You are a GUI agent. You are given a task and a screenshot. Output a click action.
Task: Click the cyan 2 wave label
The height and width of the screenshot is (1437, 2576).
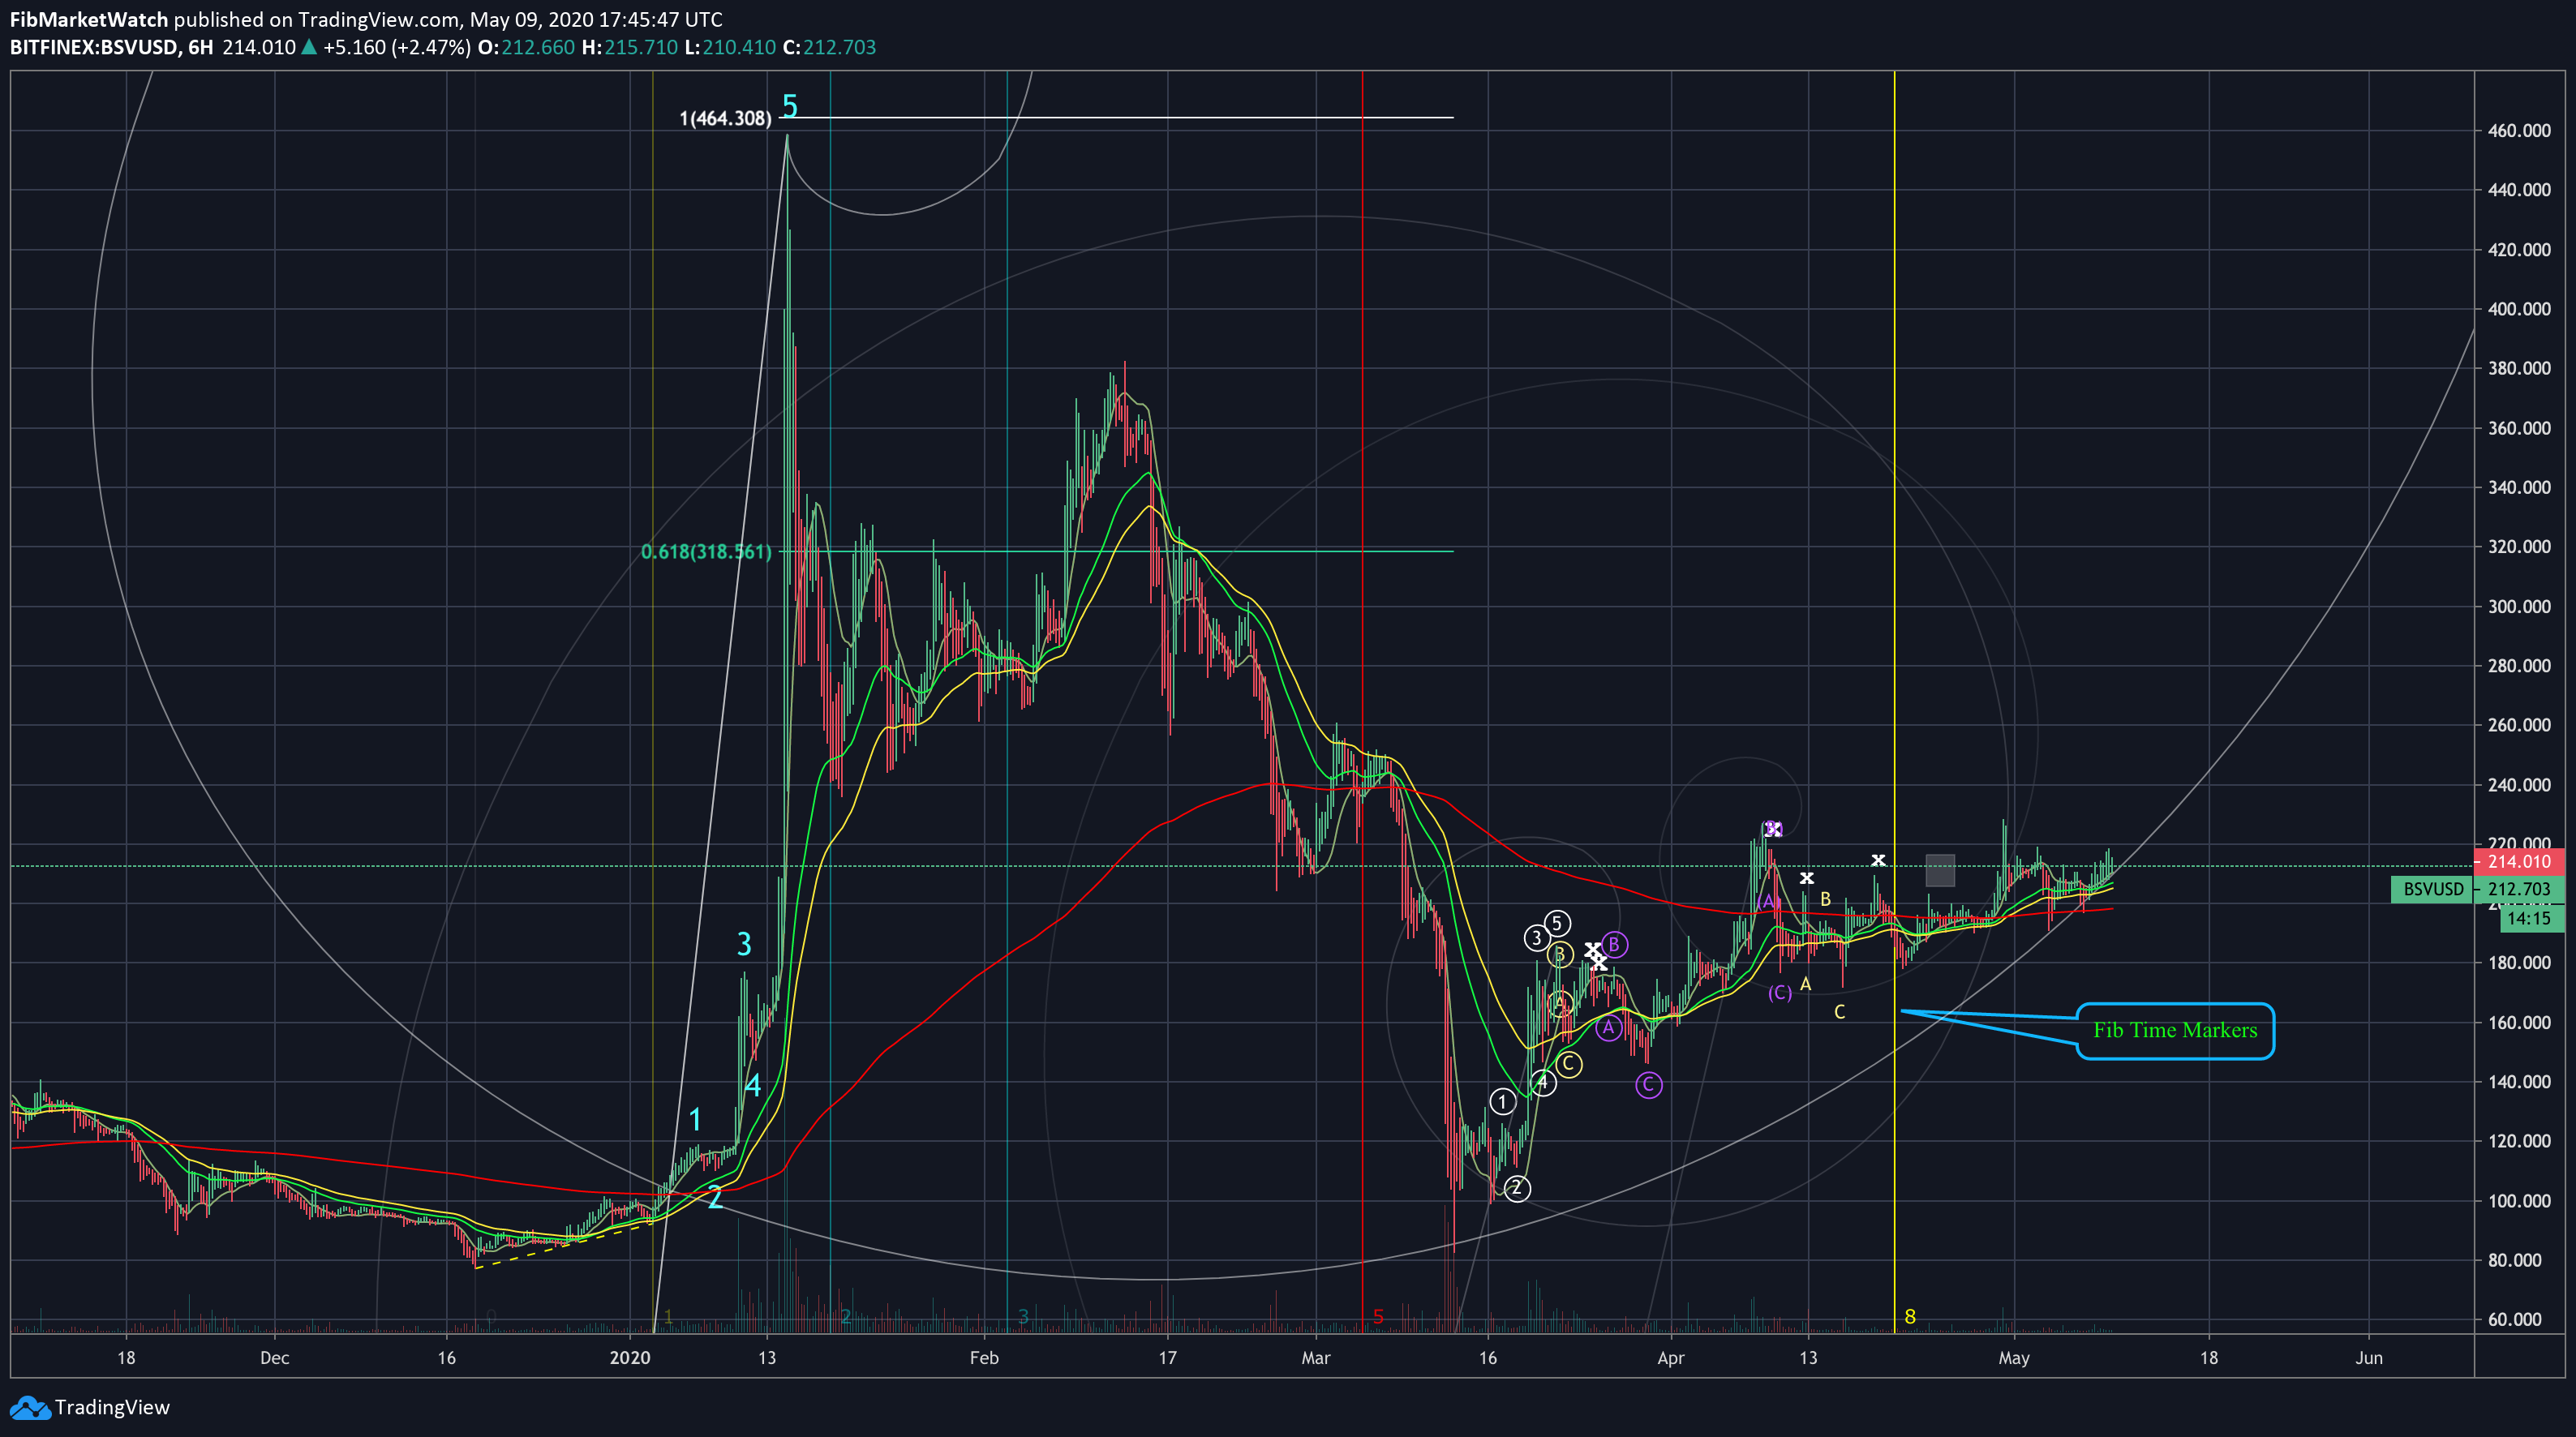[715, 1197]
